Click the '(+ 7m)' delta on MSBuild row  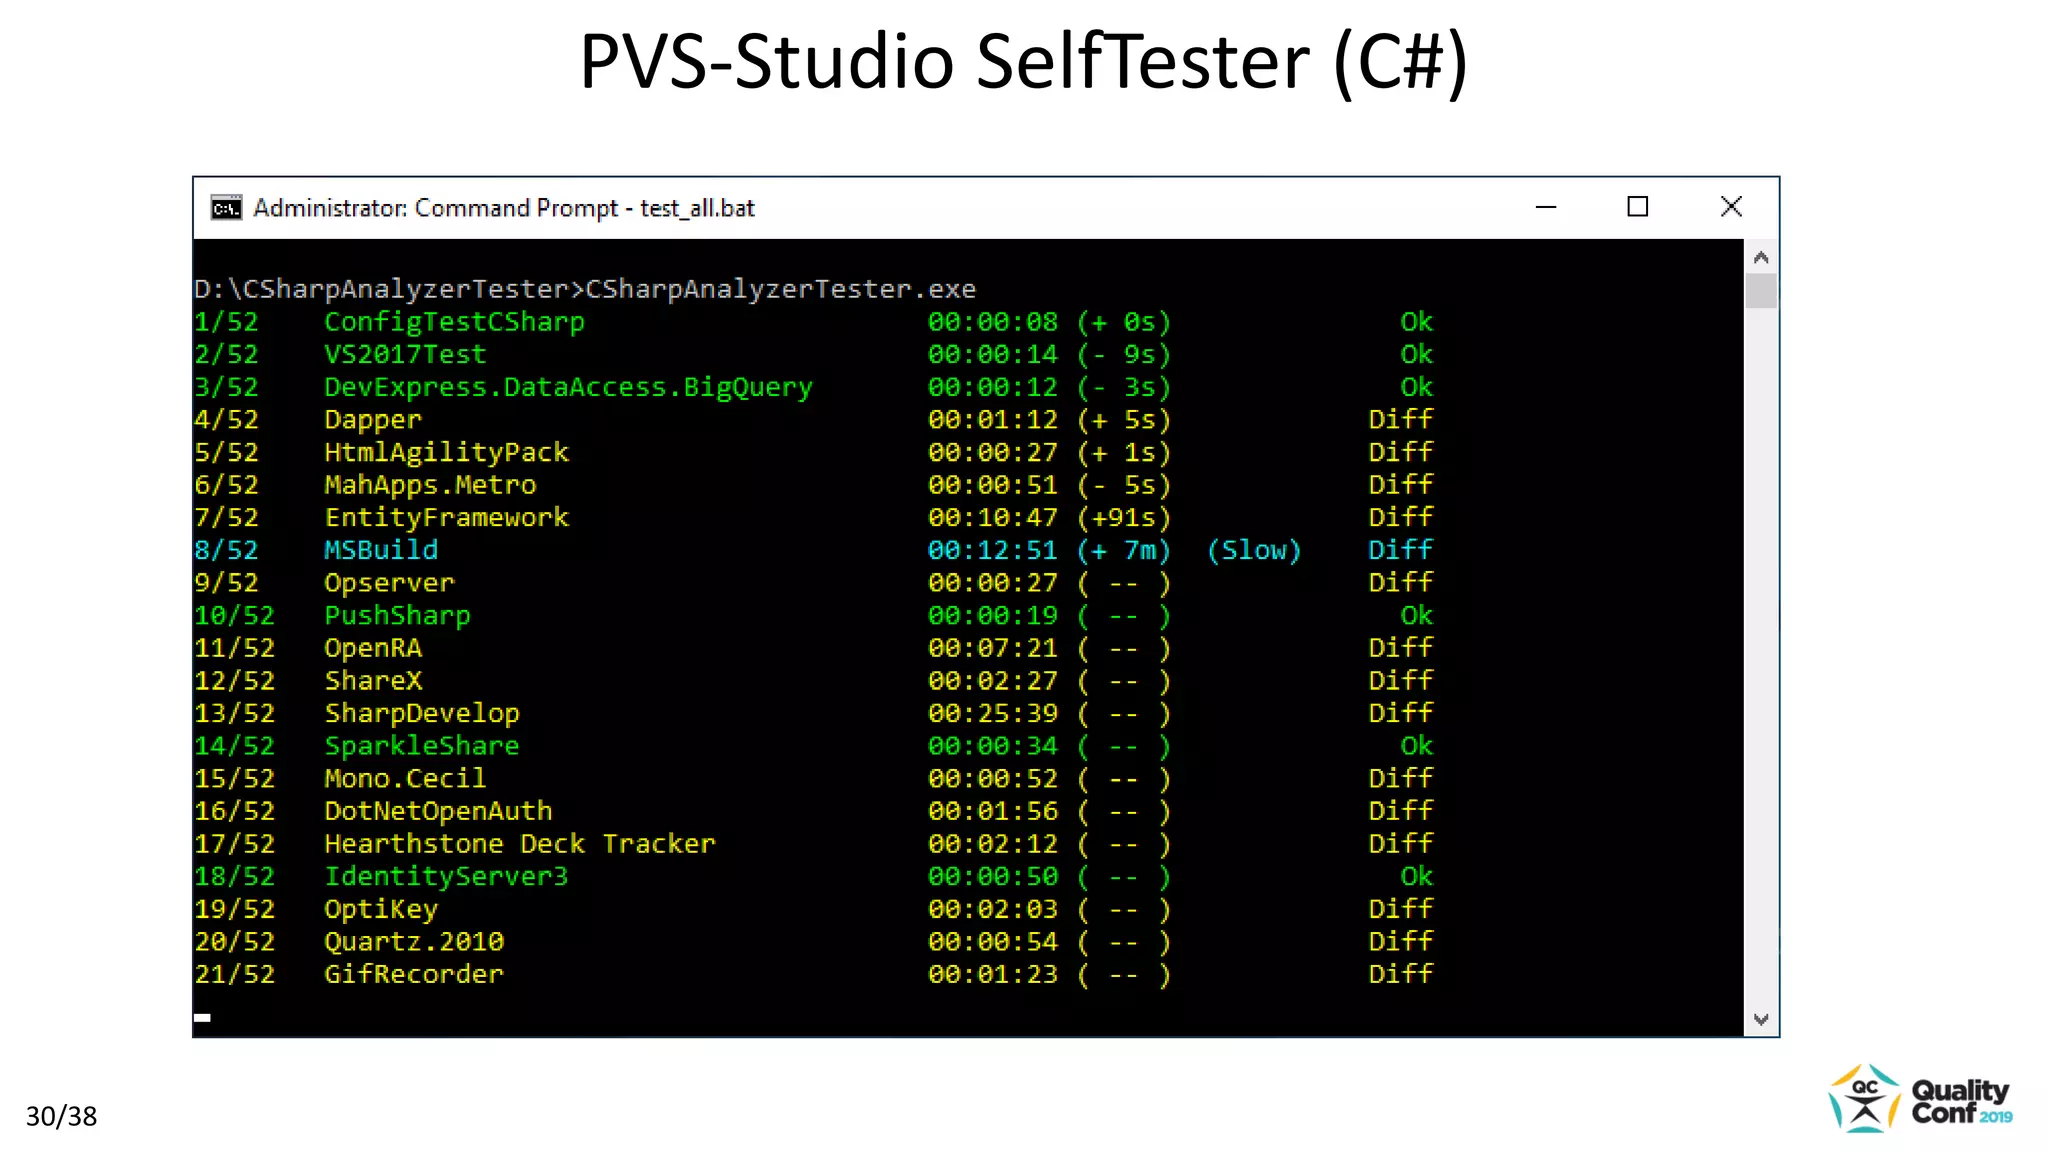tap(1123, 550)
